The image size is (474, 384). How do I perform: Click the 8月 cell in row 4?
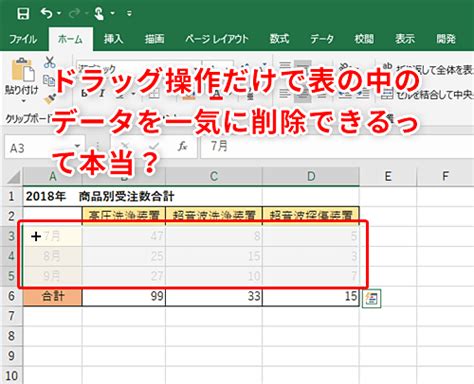coord(53,256)
